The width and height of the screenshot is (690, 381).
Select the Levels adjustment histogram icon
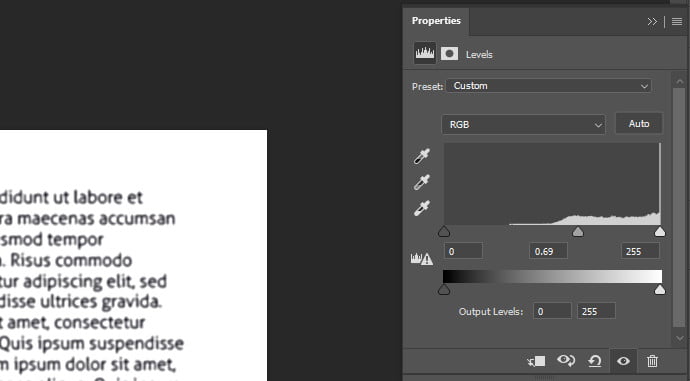click(x=425, y=54)
